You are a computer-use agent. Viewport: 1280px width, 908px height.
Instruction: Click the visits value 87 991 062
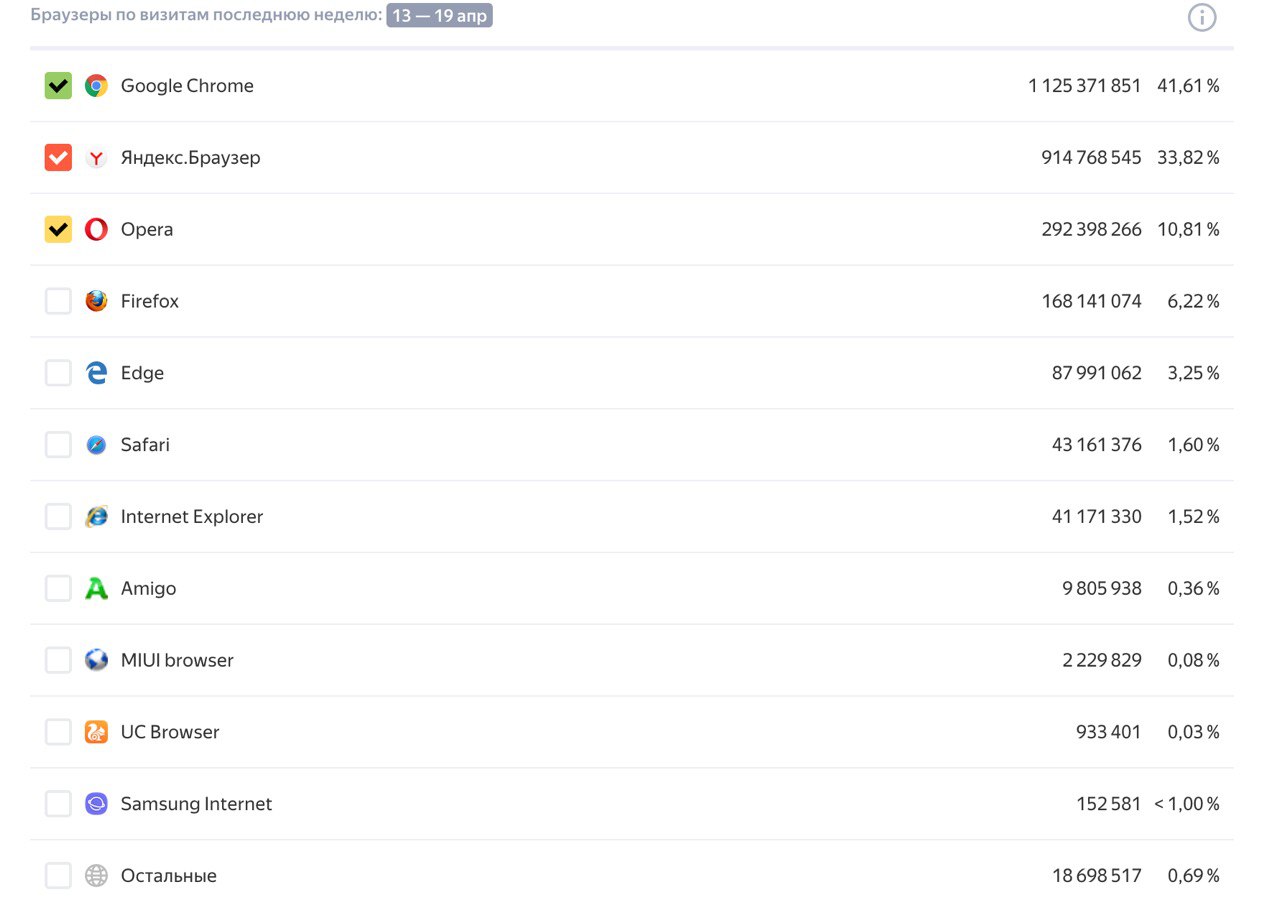click(x=1097, y=373)
